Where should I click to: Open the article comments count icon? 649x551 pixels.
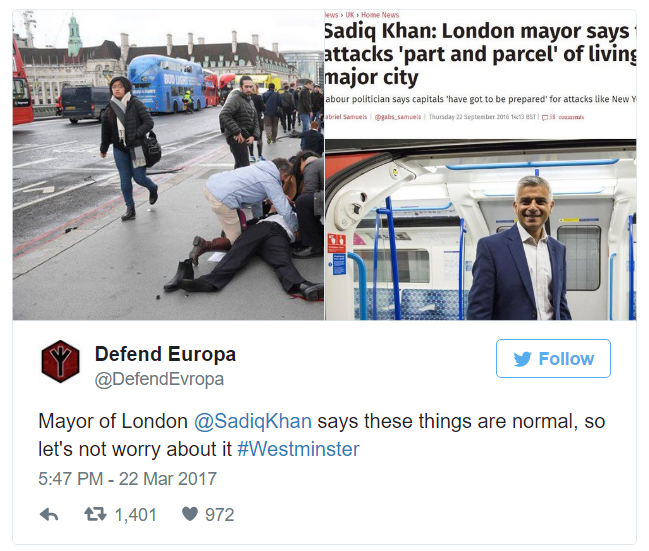(545, 117)
